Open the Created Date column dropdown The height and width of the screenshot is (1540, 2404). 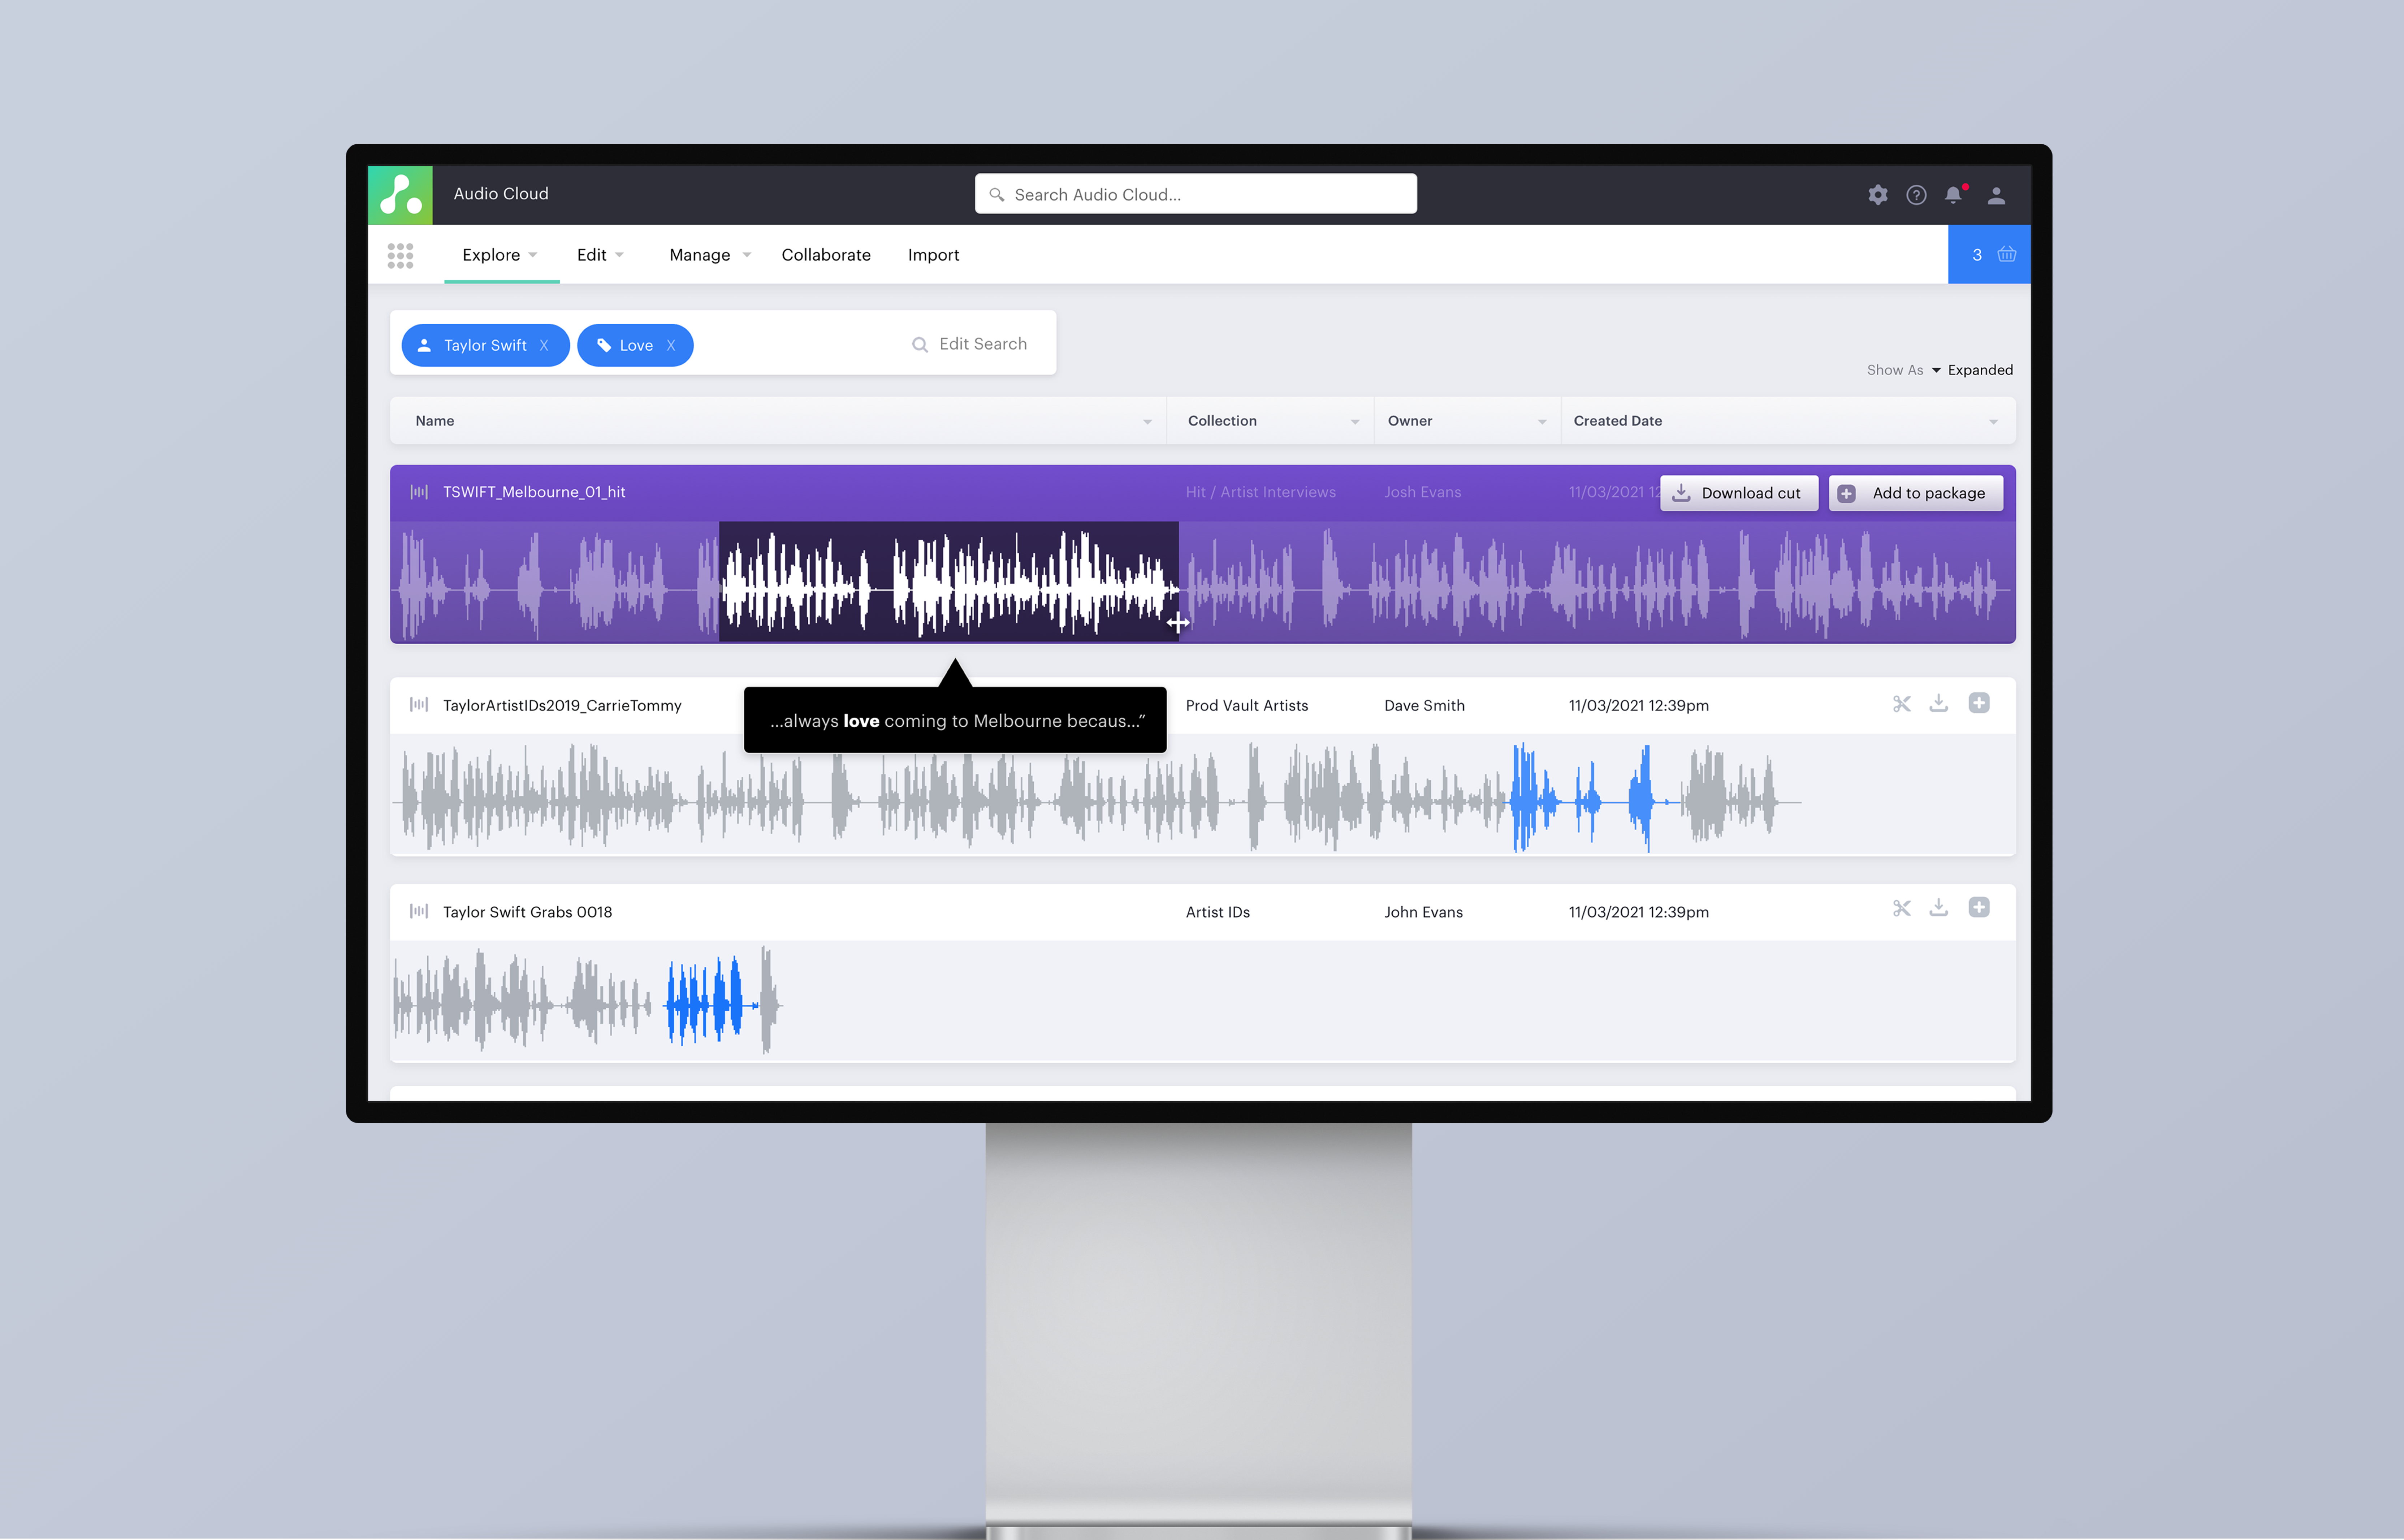[1993, 422]
